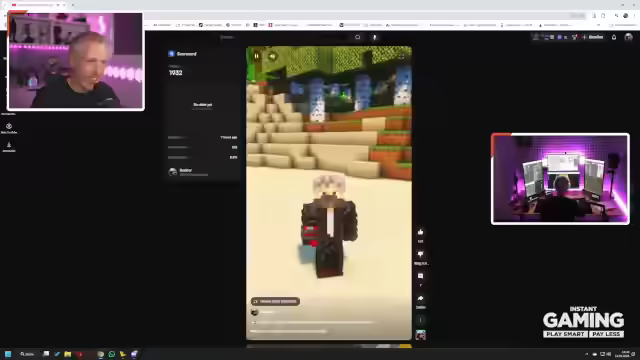The height and width of the screenshot is (360, 640).
Task: Open the three-dot more options menu
Action: click(x=420, y=320)
